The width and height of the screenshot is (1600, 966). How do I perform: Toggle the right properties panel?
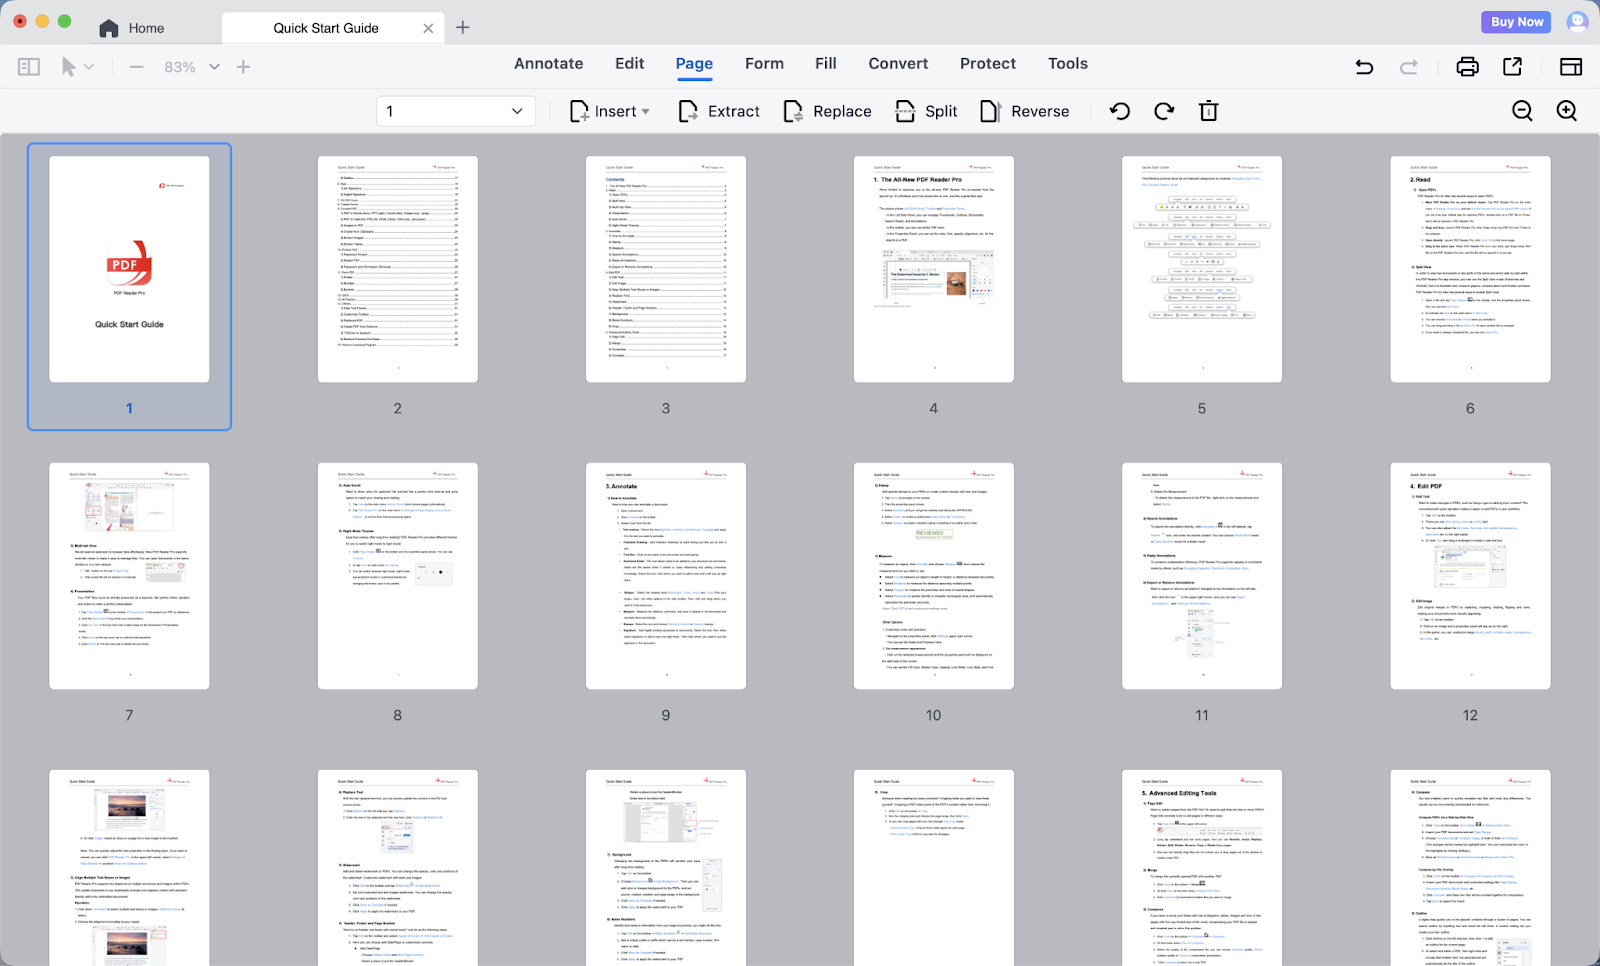(1571, 67)
